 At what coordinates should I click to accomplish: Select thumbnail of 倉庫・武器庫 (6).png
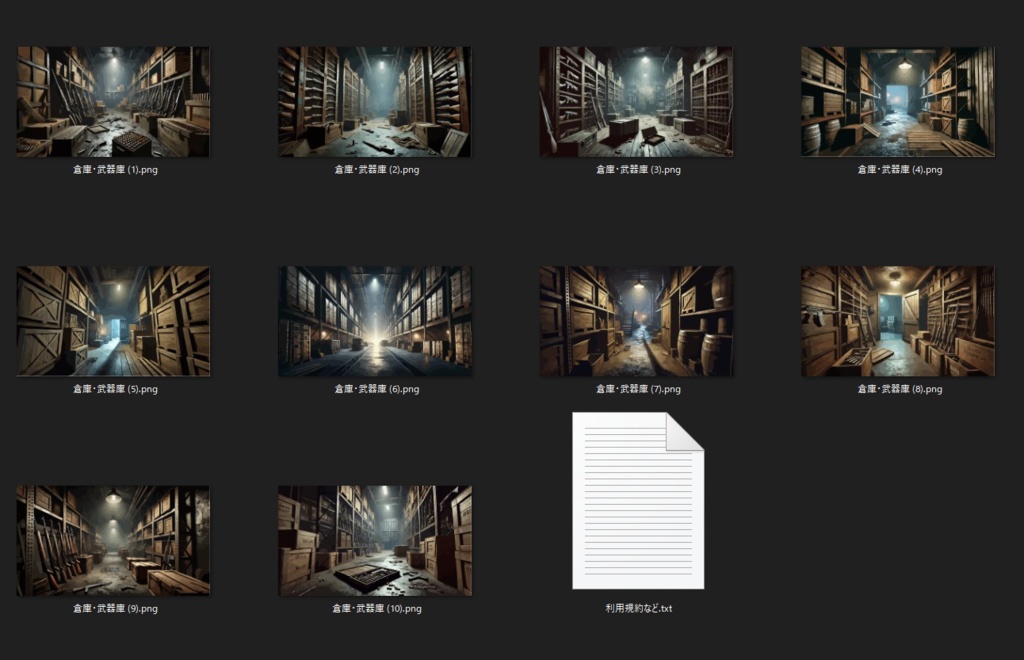point(375,321)
